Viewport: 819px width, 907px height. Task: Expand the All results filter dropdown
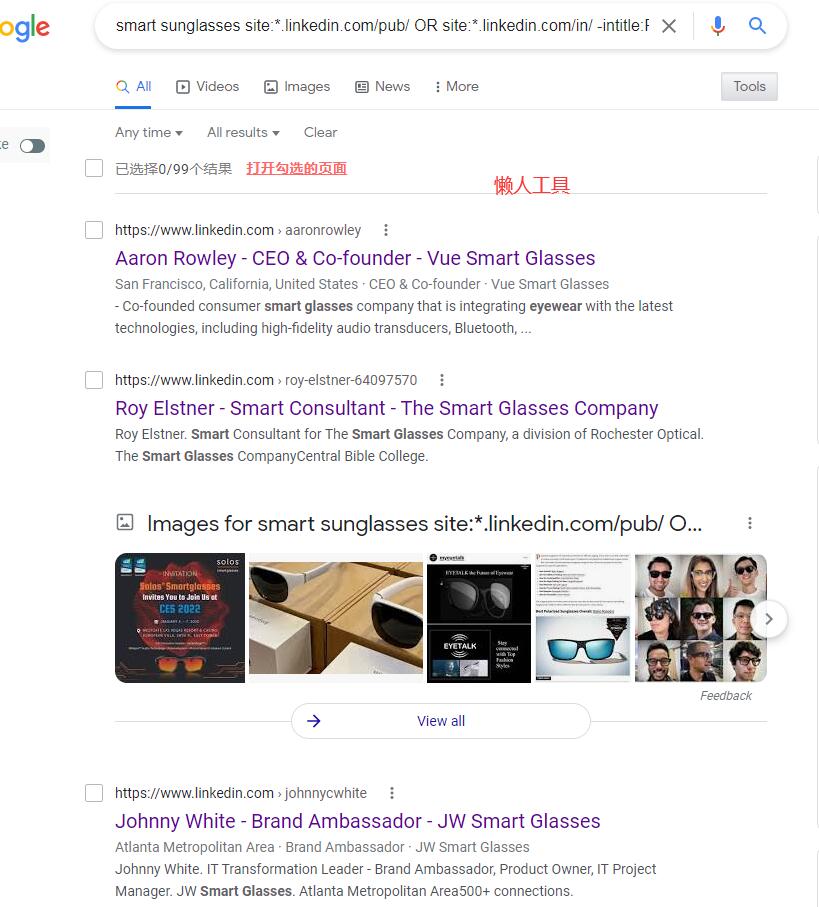point(243,132)
